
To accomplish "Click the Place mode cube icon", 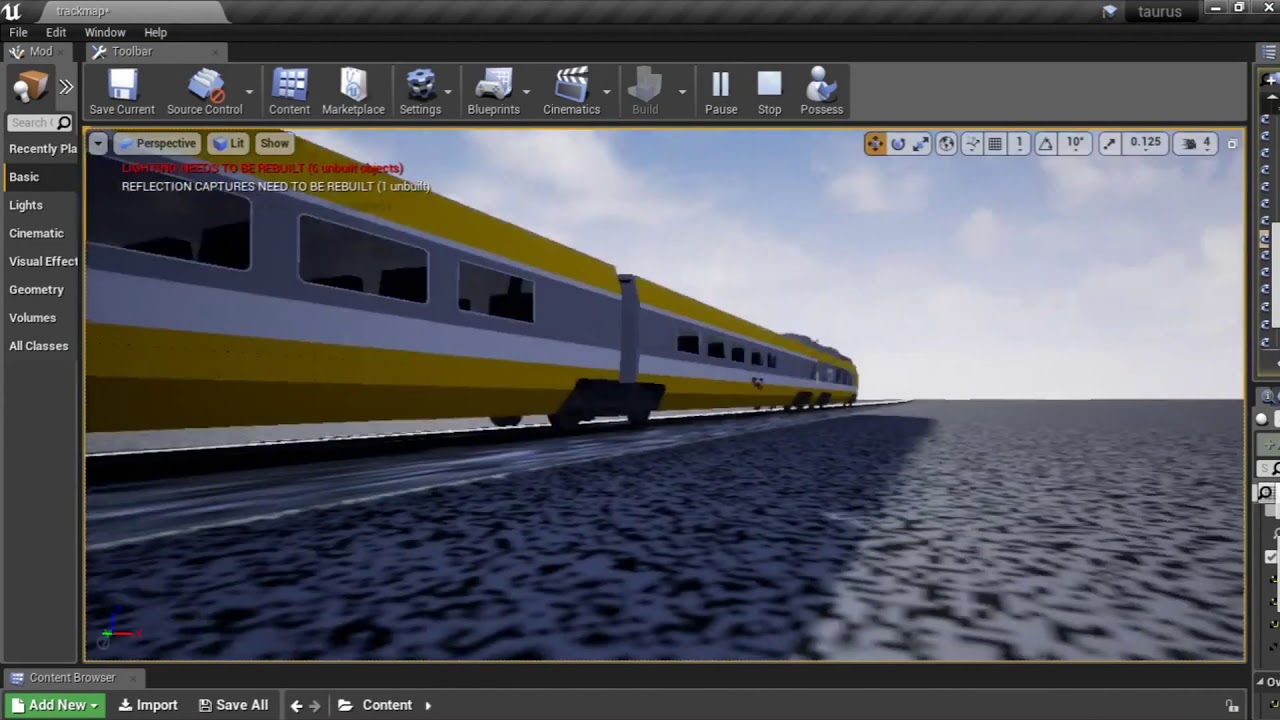I will 29,88.
